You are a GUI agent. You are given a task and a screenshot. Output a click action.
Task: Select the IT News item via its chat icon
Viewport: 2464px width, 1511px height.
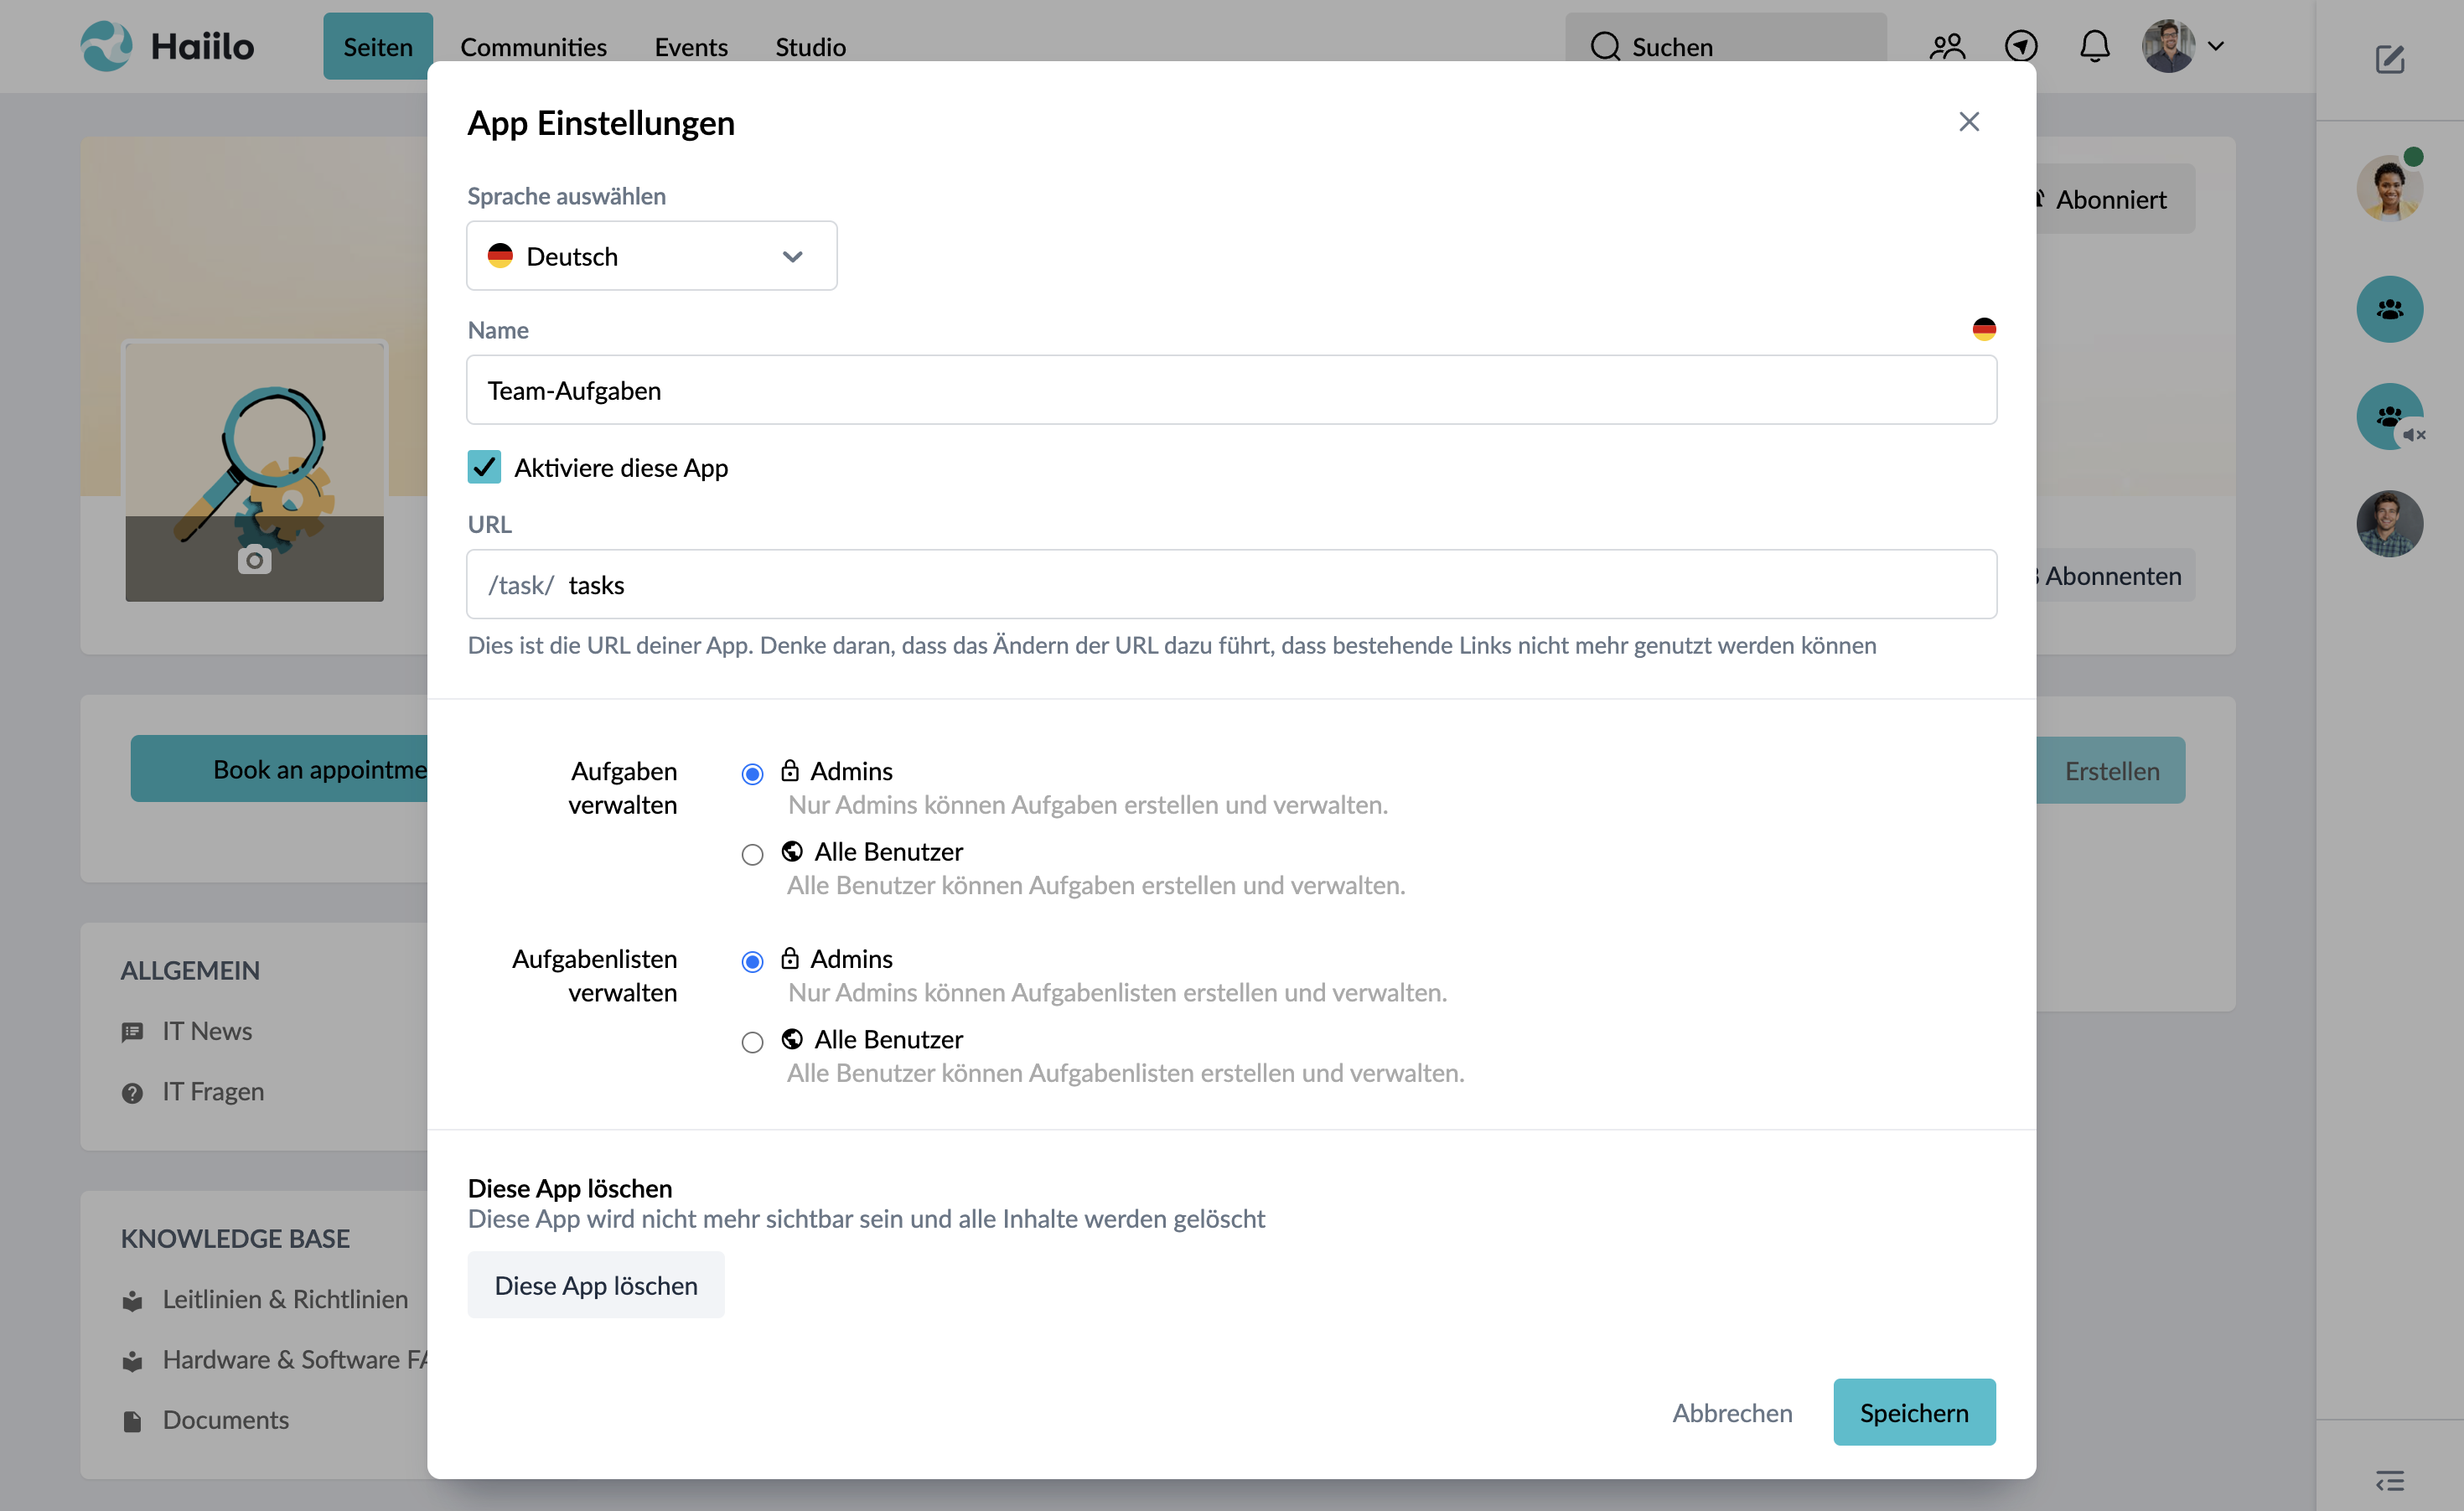[x=133, y=1031]
